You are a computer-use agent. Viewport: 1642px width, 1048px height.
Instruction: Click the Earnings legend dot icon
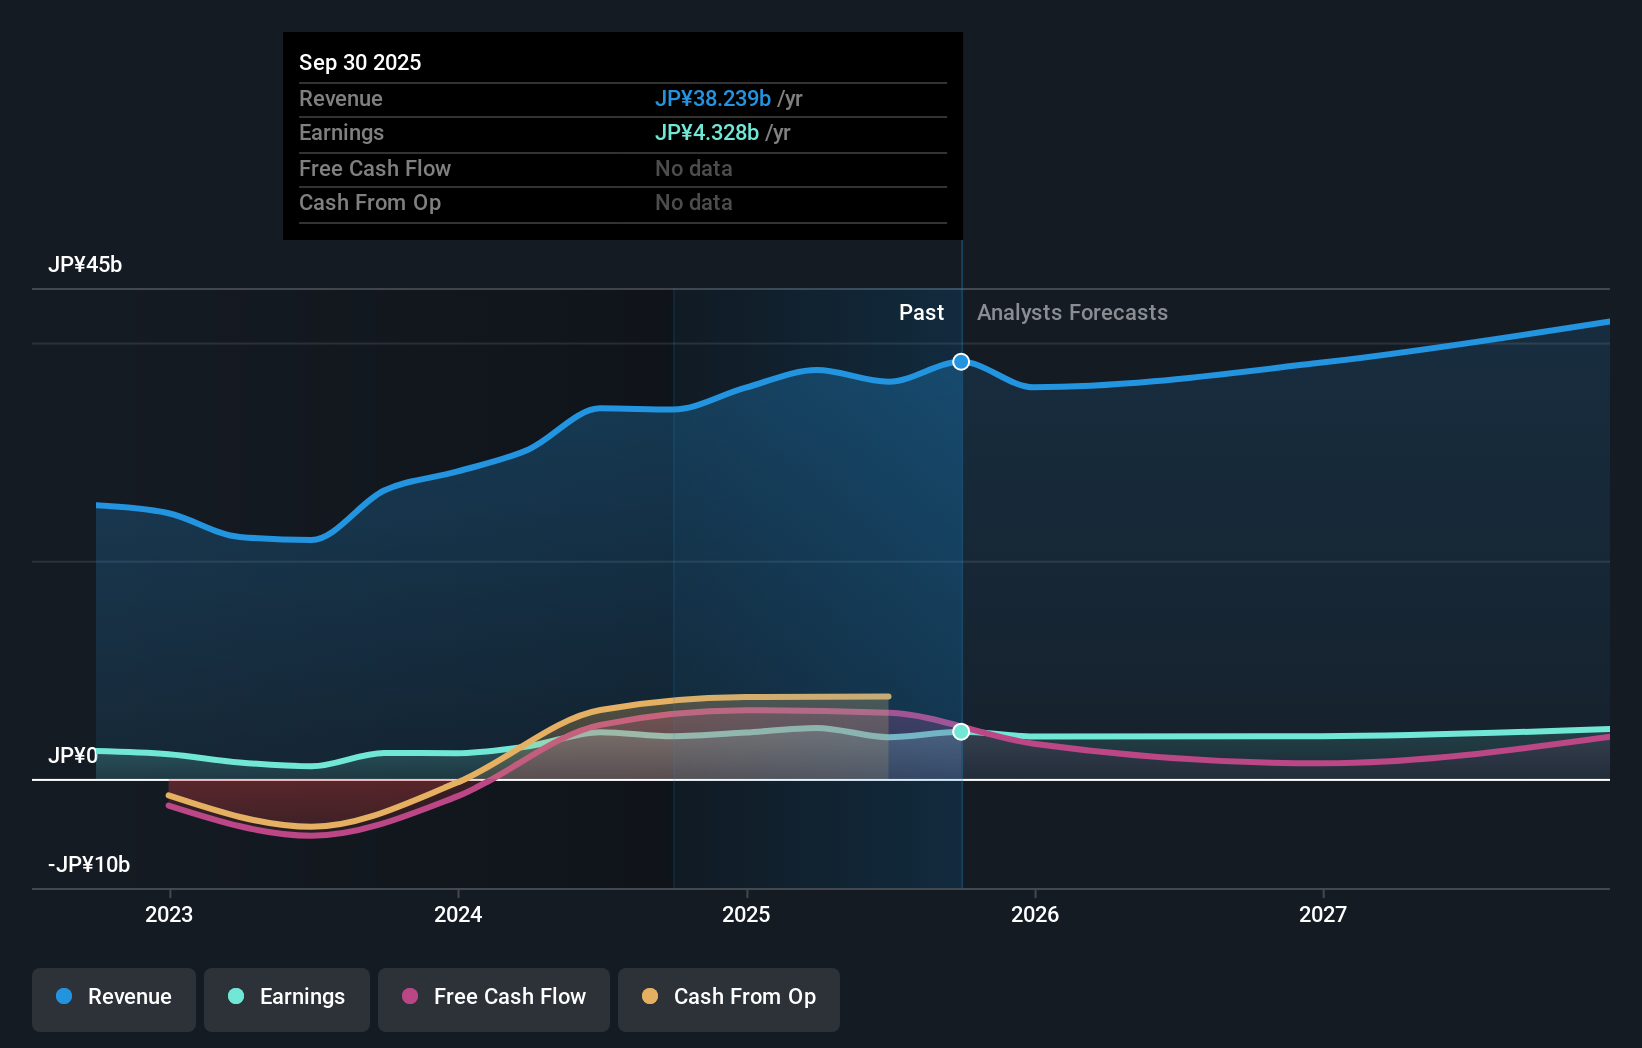click(x=234, y=997)
